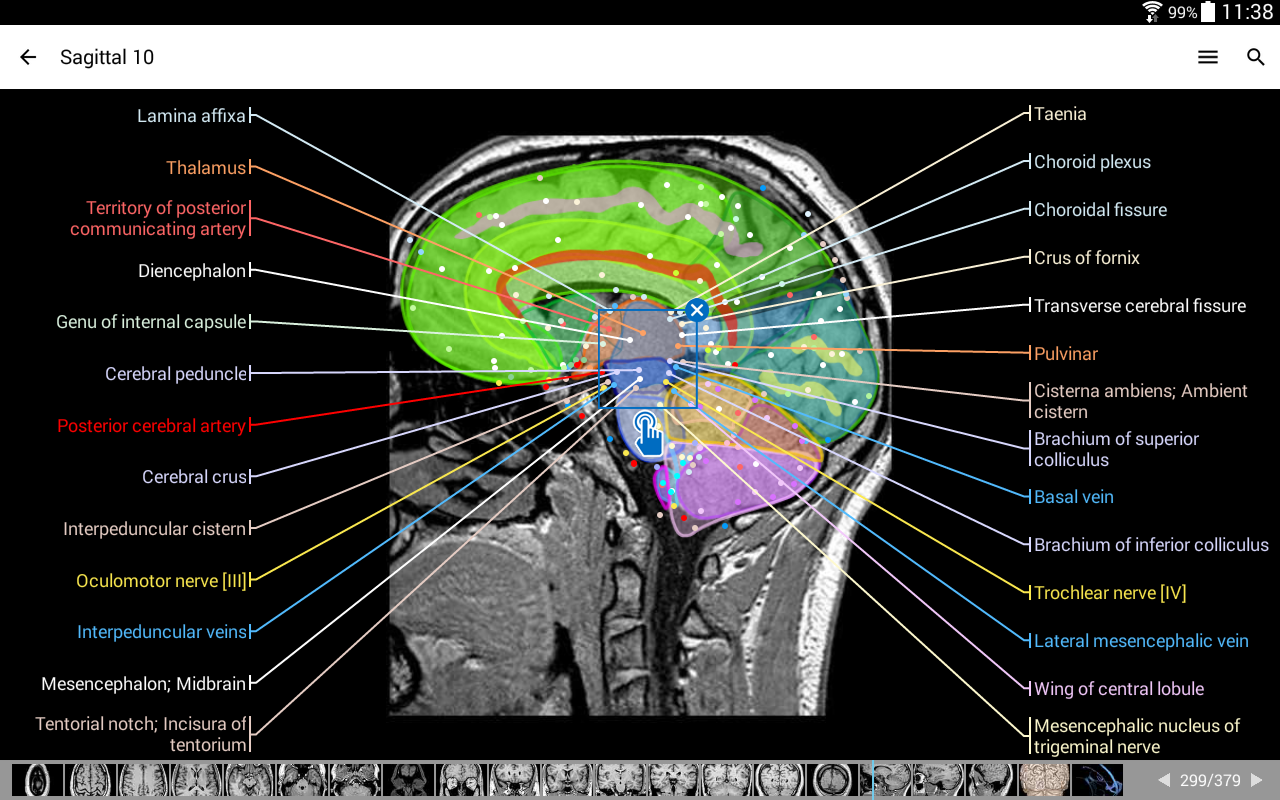The image size is (1280, 800).
Task: Select Brachium of inferior colliculus label
Action: (1151, 545)
